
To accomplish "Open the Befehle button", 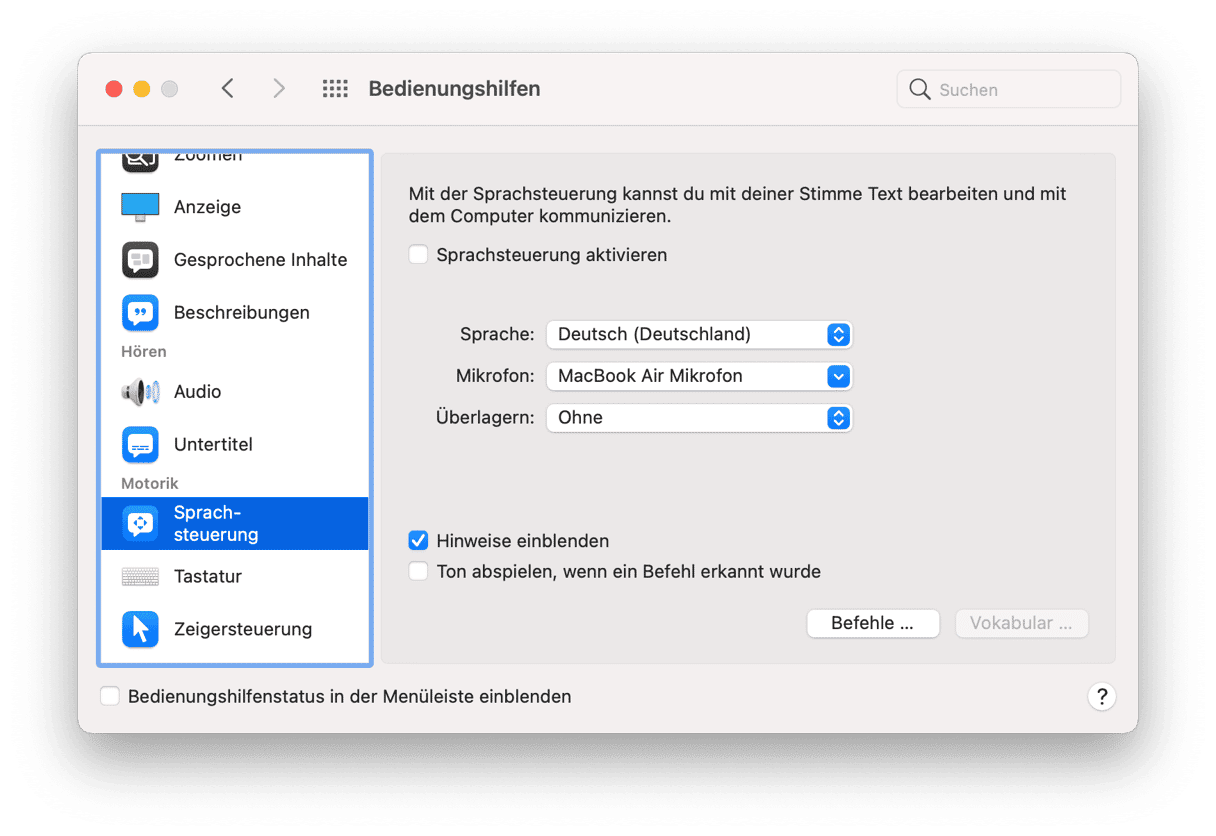I will [873, 623].
